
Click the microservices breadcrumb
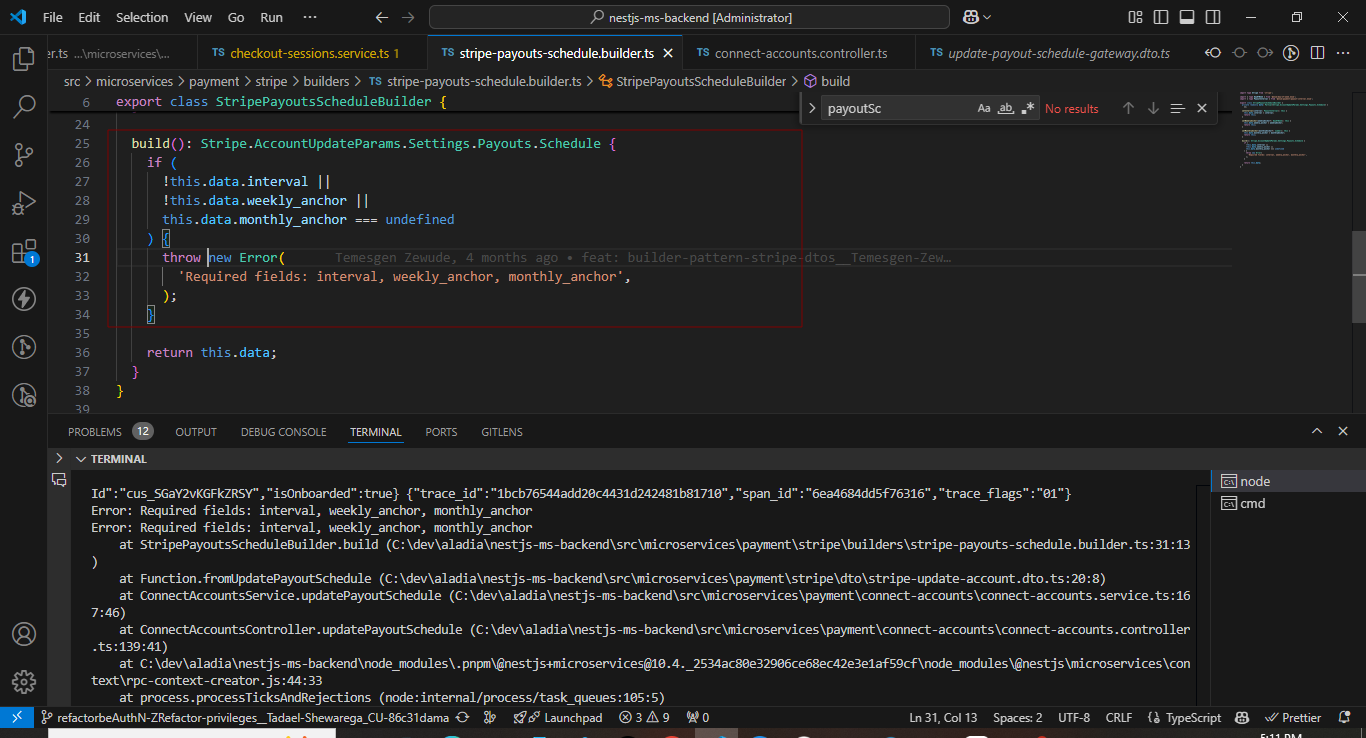click(x=134, y=81)
